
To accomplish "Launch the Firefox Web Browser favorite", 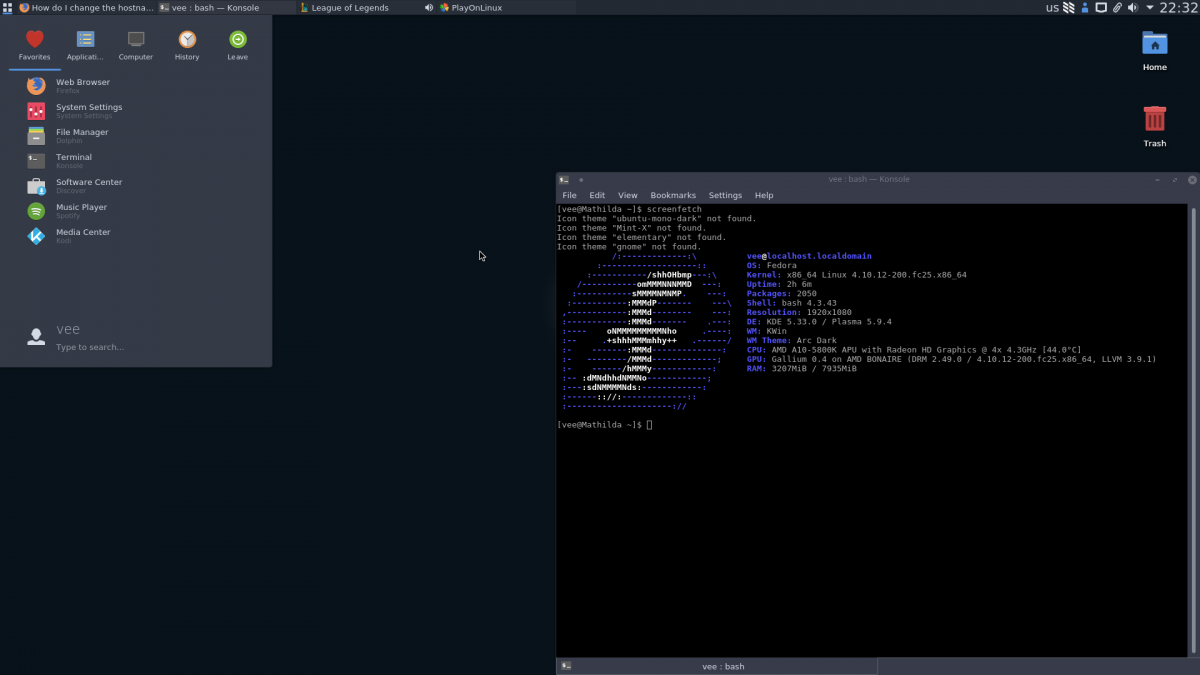I will (x=136, y=86).
